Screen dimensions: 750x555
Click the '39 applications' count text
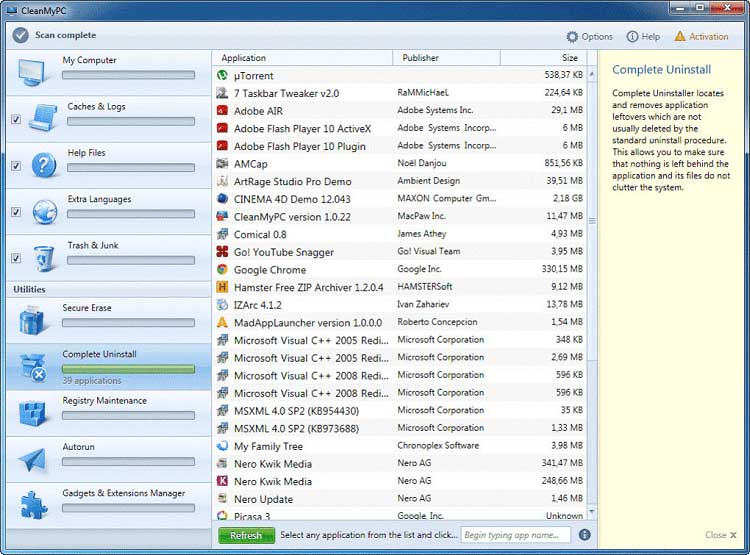pos(92,380)
